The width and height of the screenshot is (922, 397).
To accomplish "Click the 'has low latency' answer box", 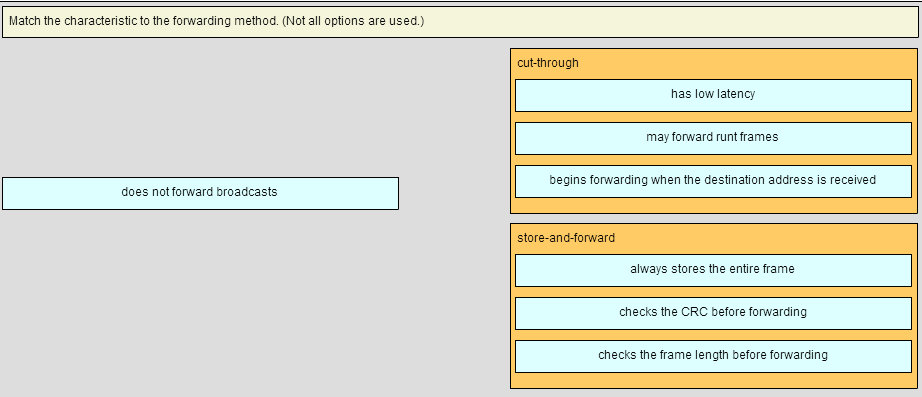I will (x=713, y=95).
